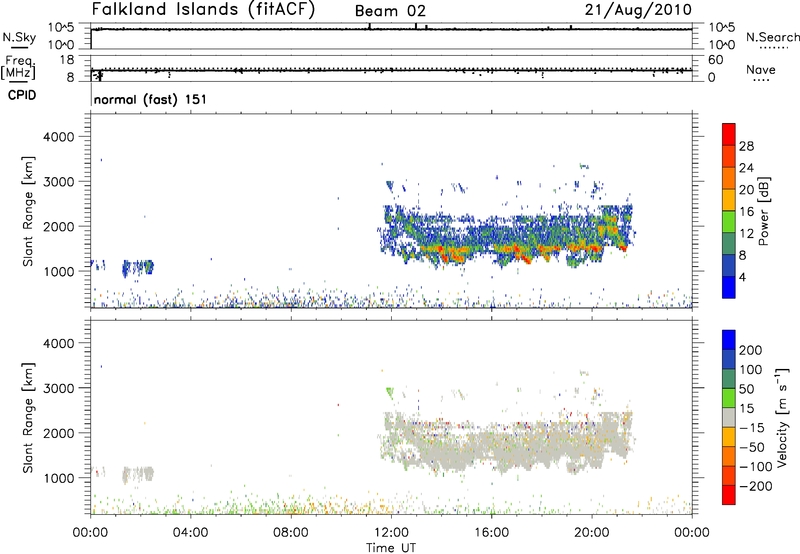Viewport: 800px width, 554px height.
Task: Click the 'Velocity [m s-1]' colorbar title
Action: pyautogui.click(x=781, y=417)
